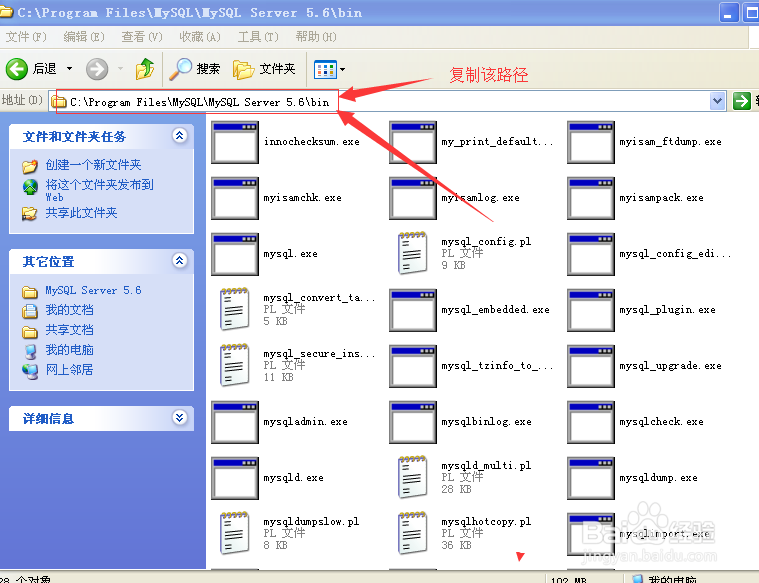Click the Views grid icon
This screenshot has height=583, width=759.
[325, 70]
